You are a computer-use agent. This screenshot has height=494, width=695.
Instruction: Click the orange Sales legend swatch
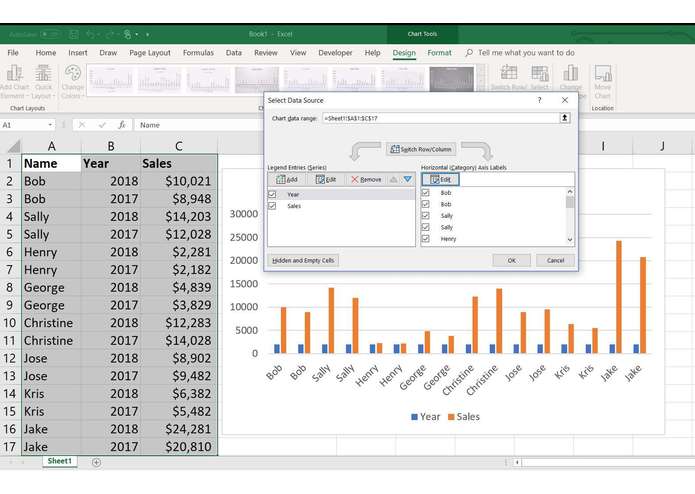[x=451, y=417]
